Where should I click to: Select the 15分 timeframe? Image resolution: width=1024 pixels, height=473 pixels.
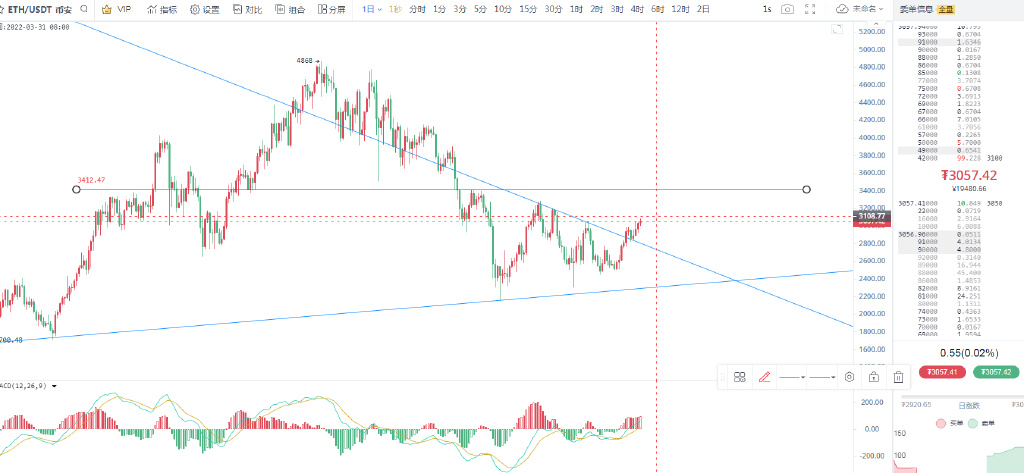coord(526,9)
